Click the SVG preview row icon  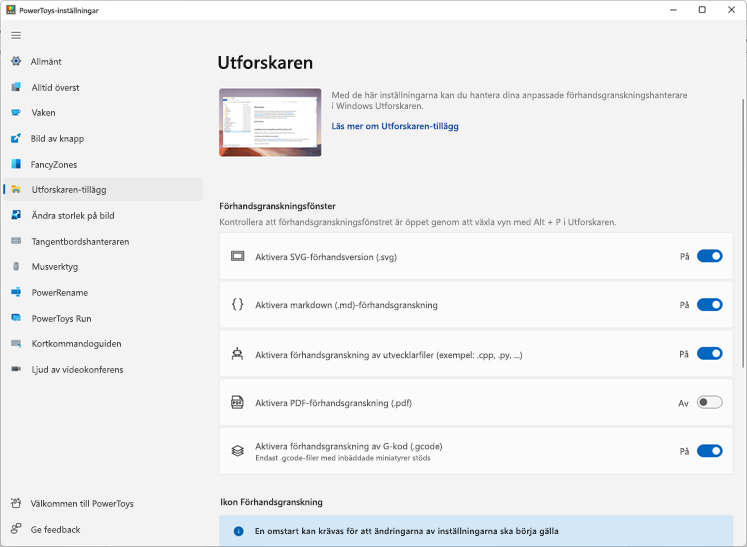237,256
